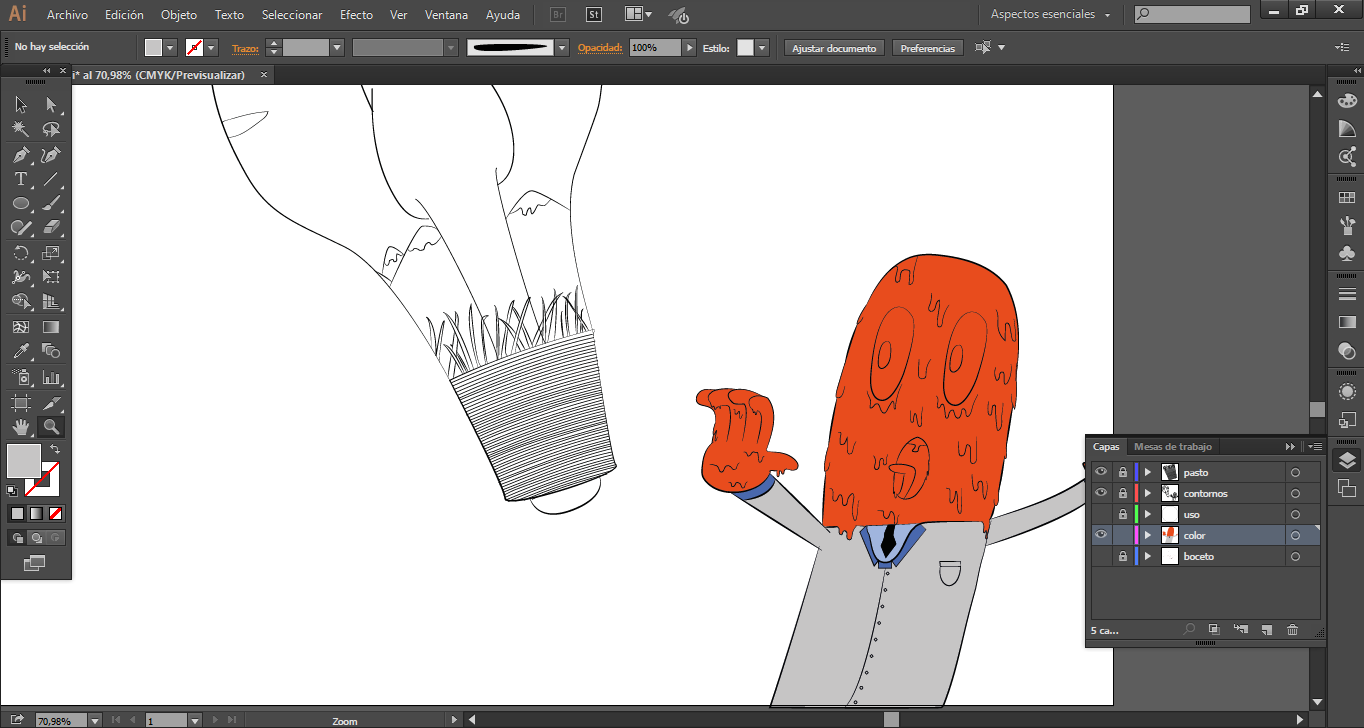Select the Direct Selection tool
Viewport: 1364px width, 728px height.
point(51,105)
